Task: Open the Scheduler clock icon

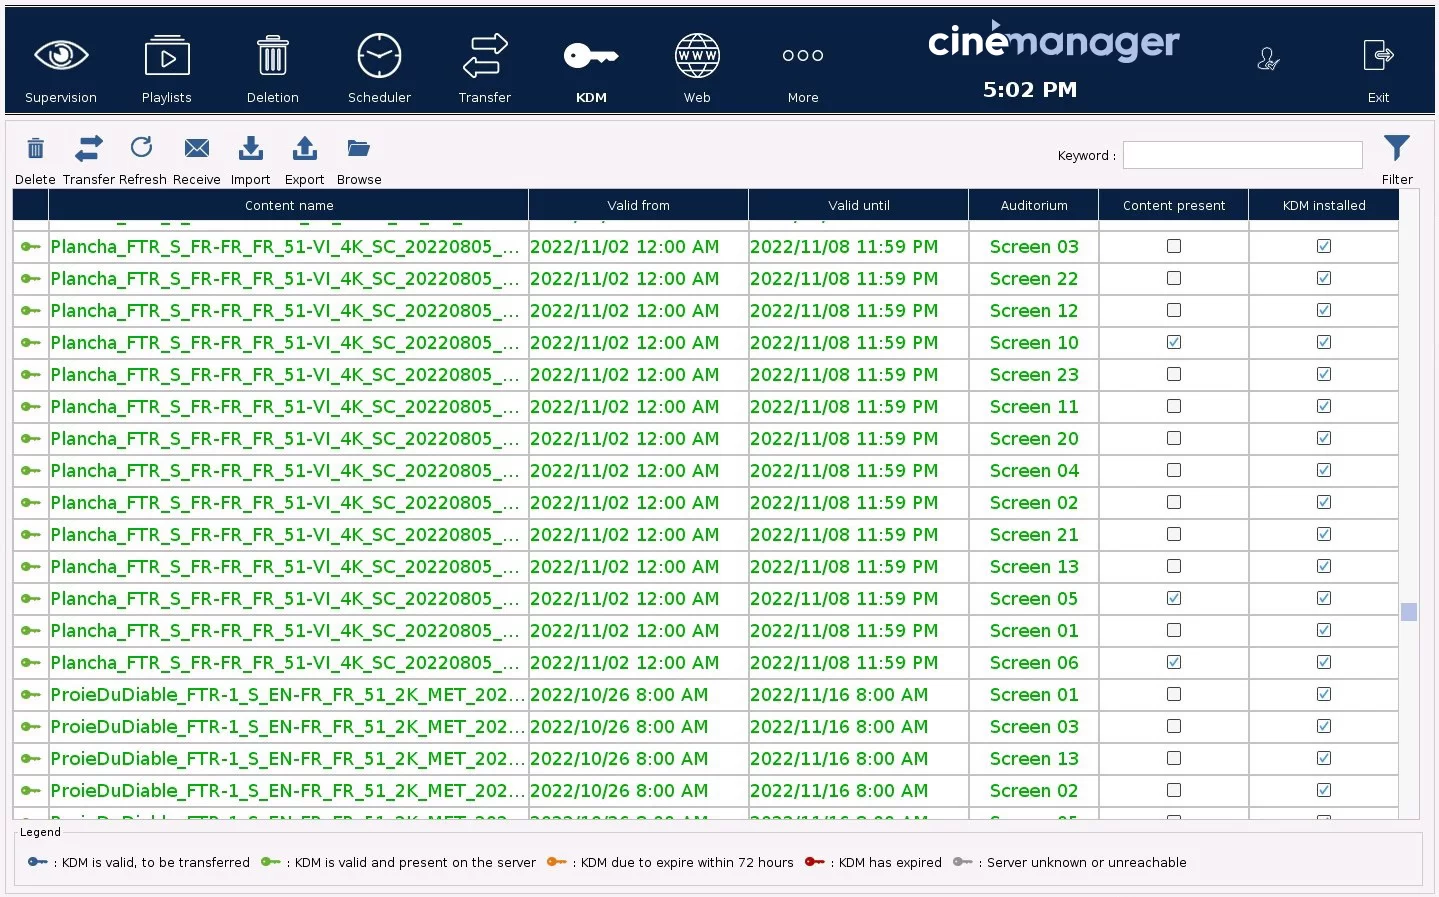Action: (x=379, y=58)
